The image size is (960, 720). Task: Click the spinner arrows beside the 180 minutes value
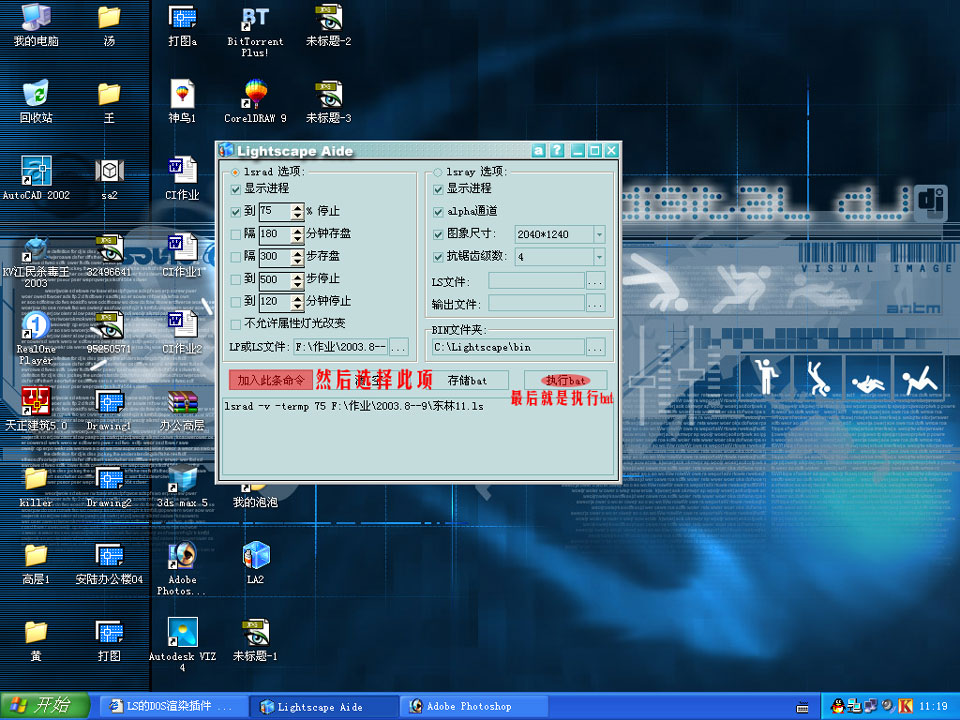click(x=298, y=234)
